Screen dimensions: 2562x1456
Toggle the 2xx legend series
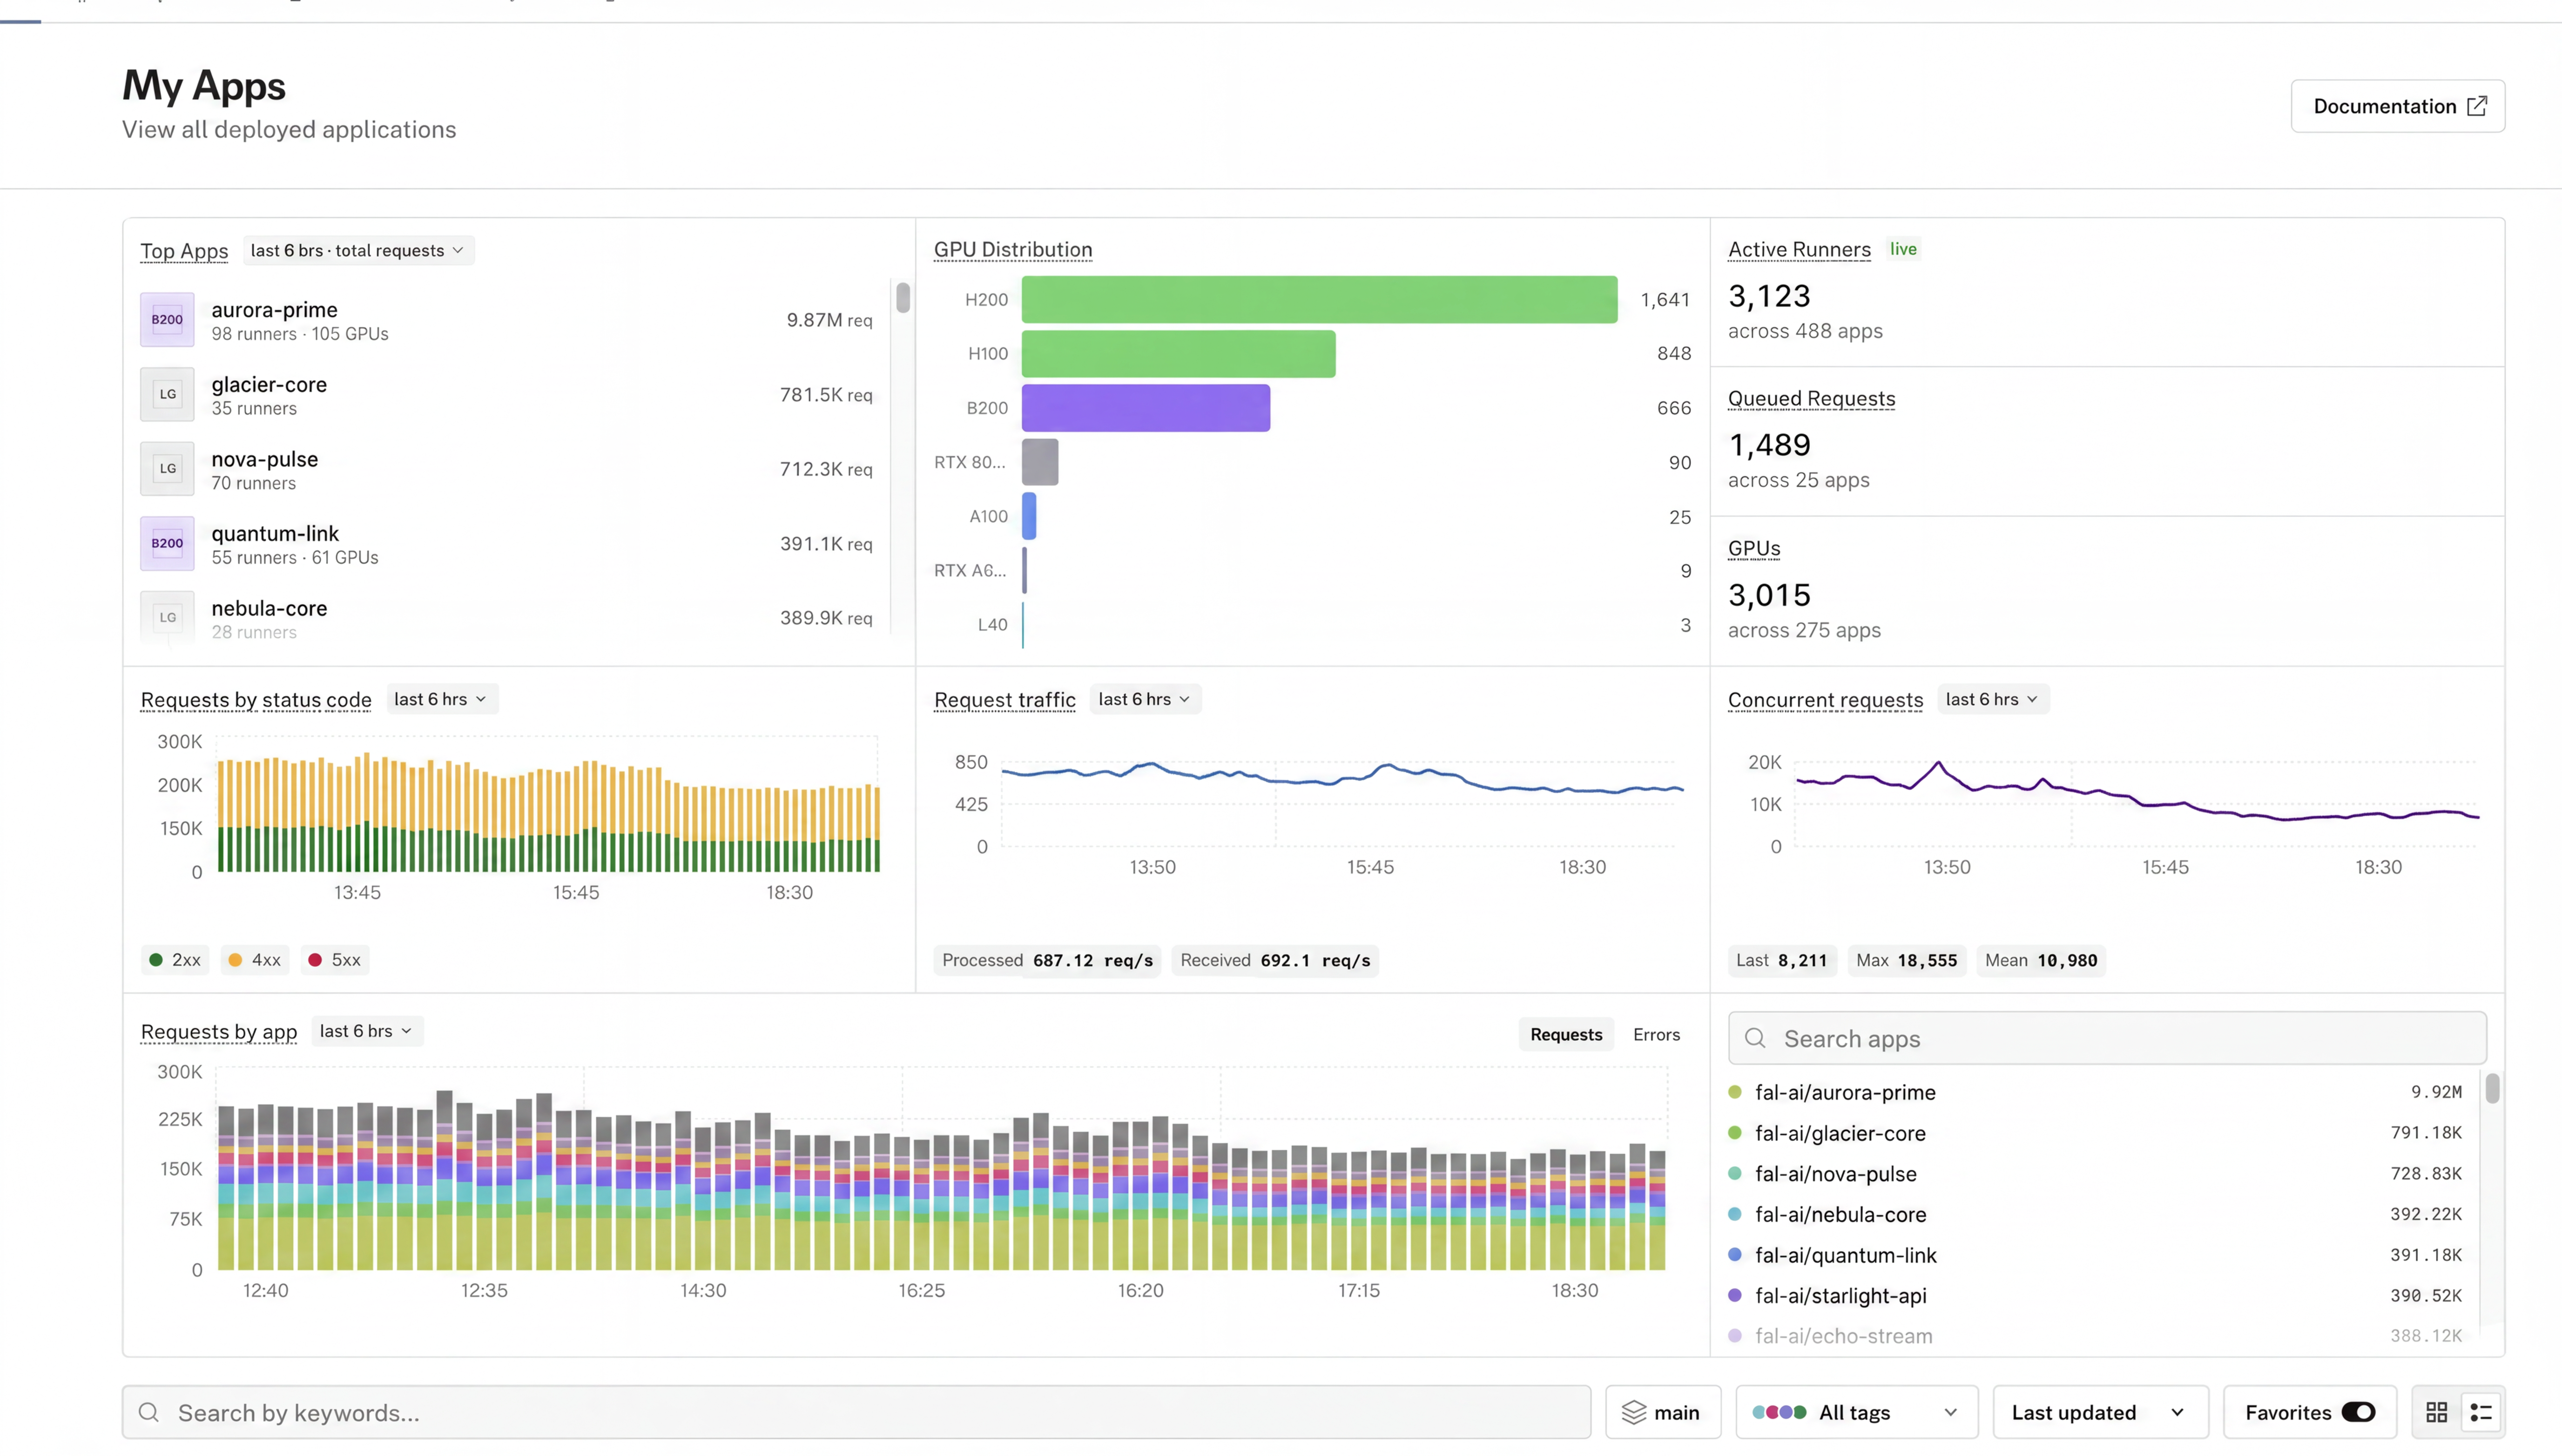tap(175, 960)
